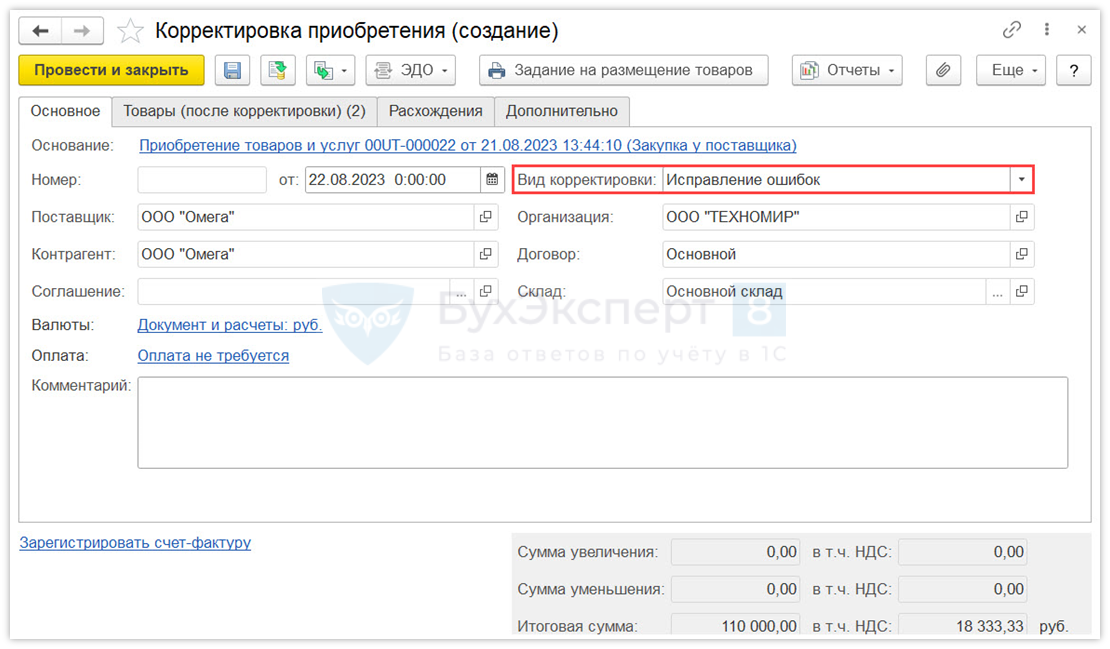This screenshot has width=1110, height=649.
Task: Switch to Товары (после корректировки) (2) tab
Action: (244, 111)
